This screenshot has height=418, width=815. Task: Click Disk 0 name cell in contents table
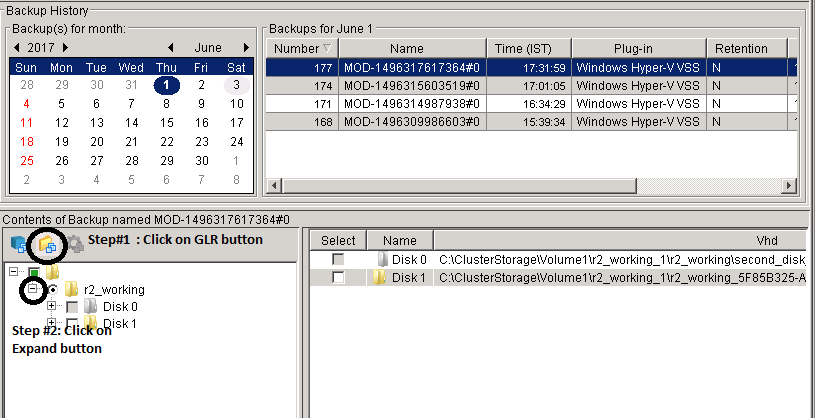400,259
